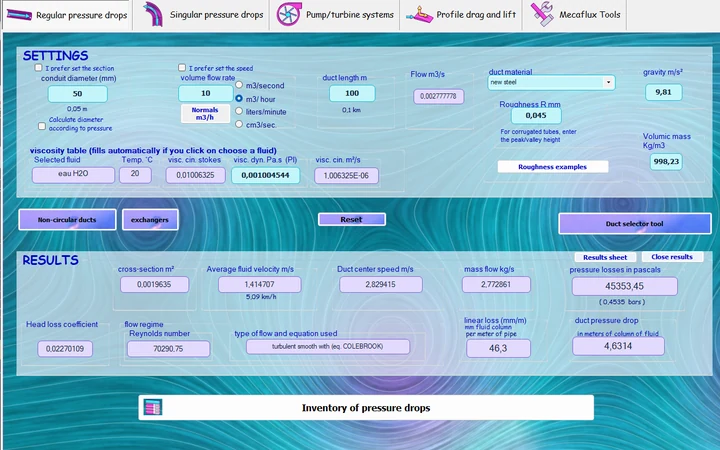Click the average fluid velocity value 1,414707

point(259,285)
